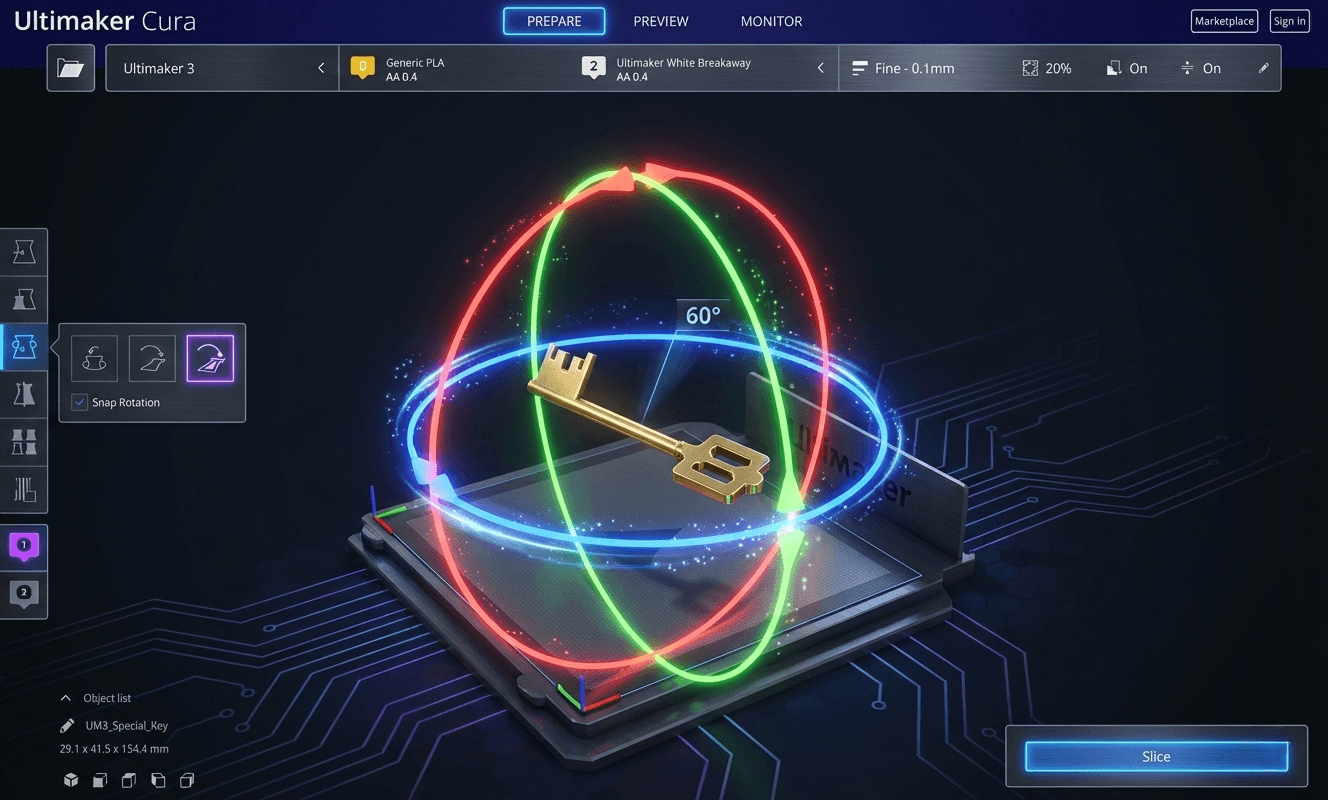The width and height of the screenshot is (1328, 800).
Task: Click the Lay Flat rotation icon
Action: tap(152, 358)
